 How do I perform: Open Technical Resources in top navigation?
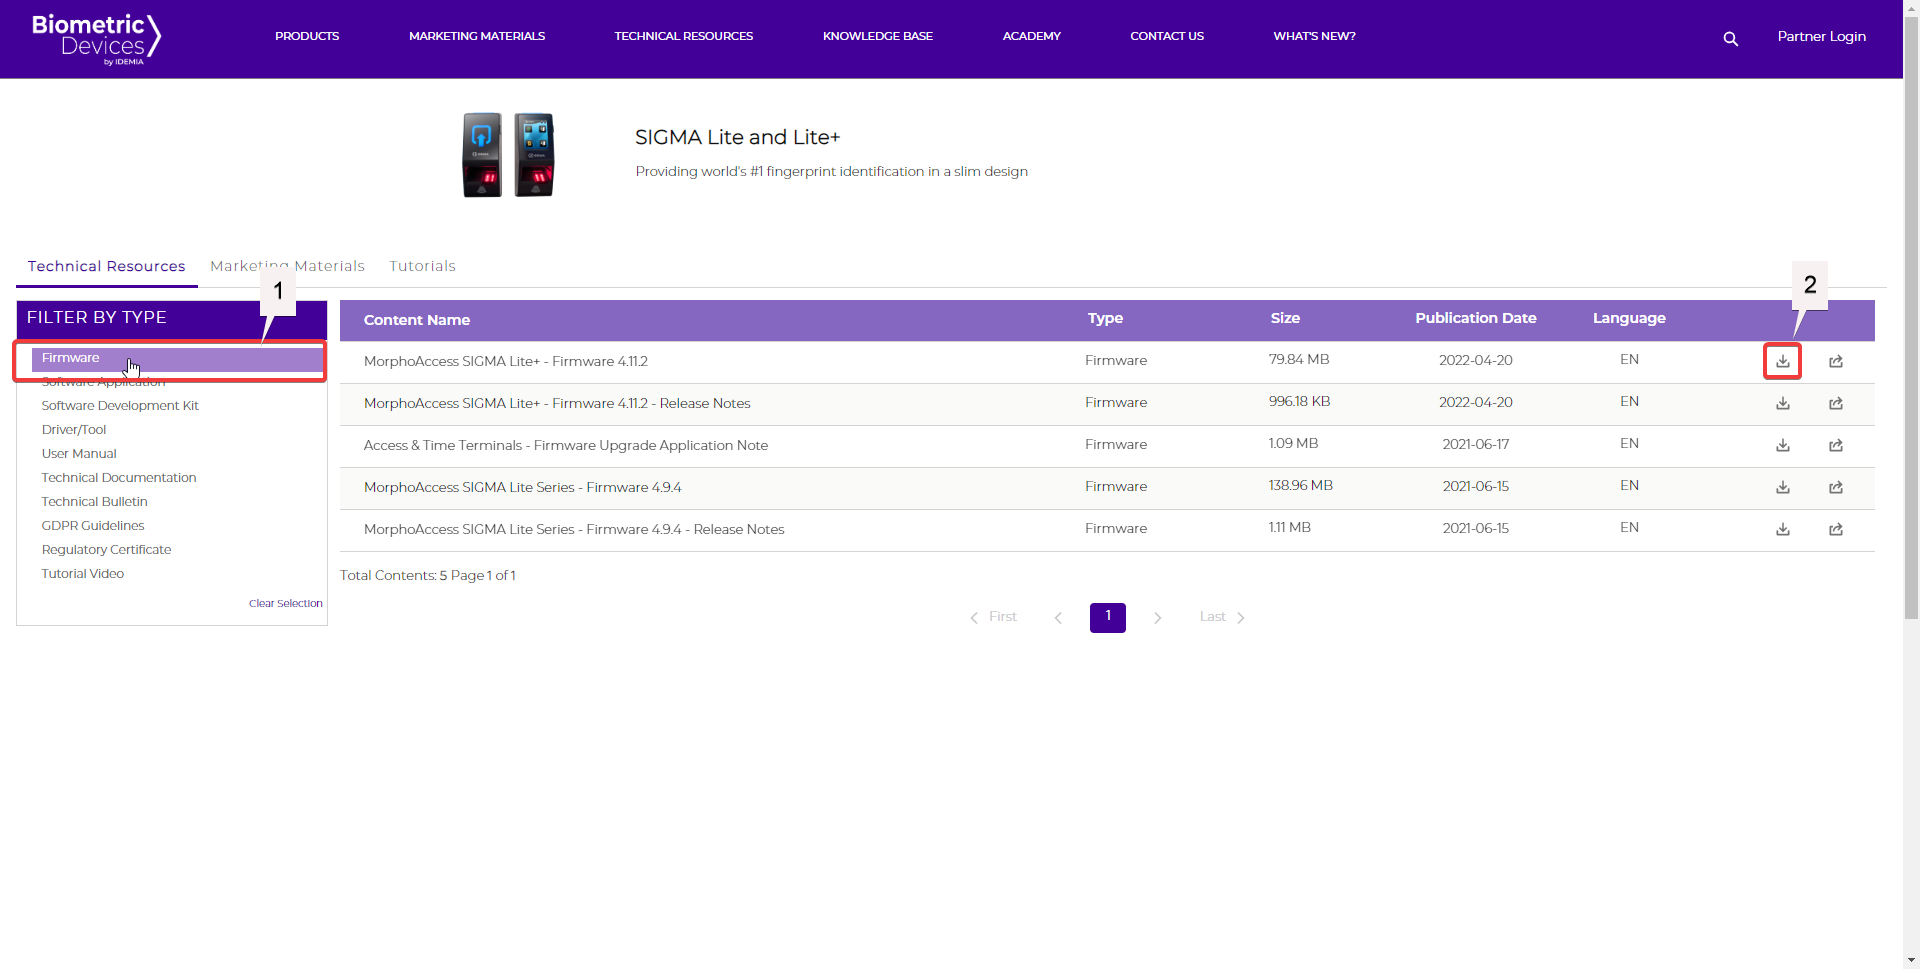click(684, 36)
